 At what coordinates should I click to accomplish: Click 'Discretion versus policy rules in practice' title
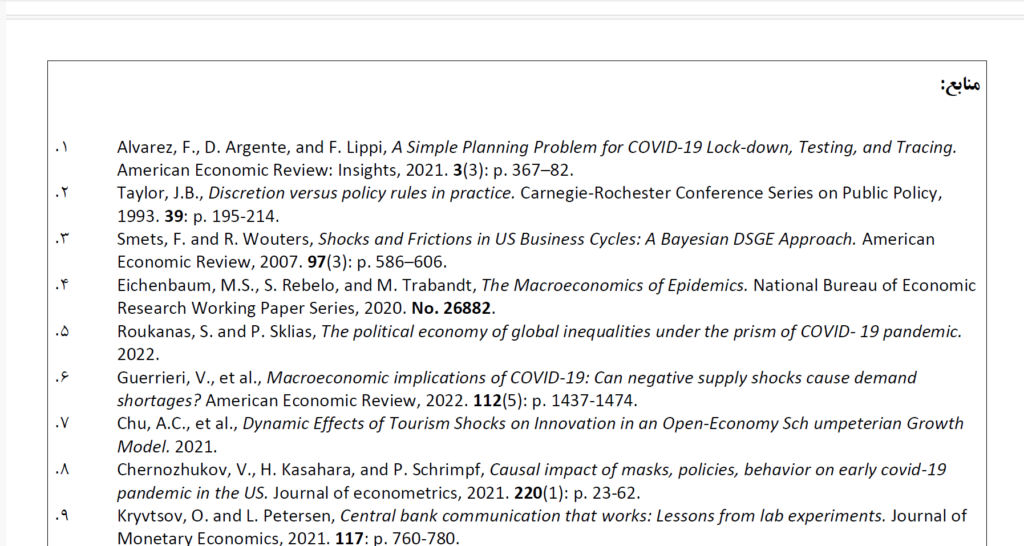[361, 193]
